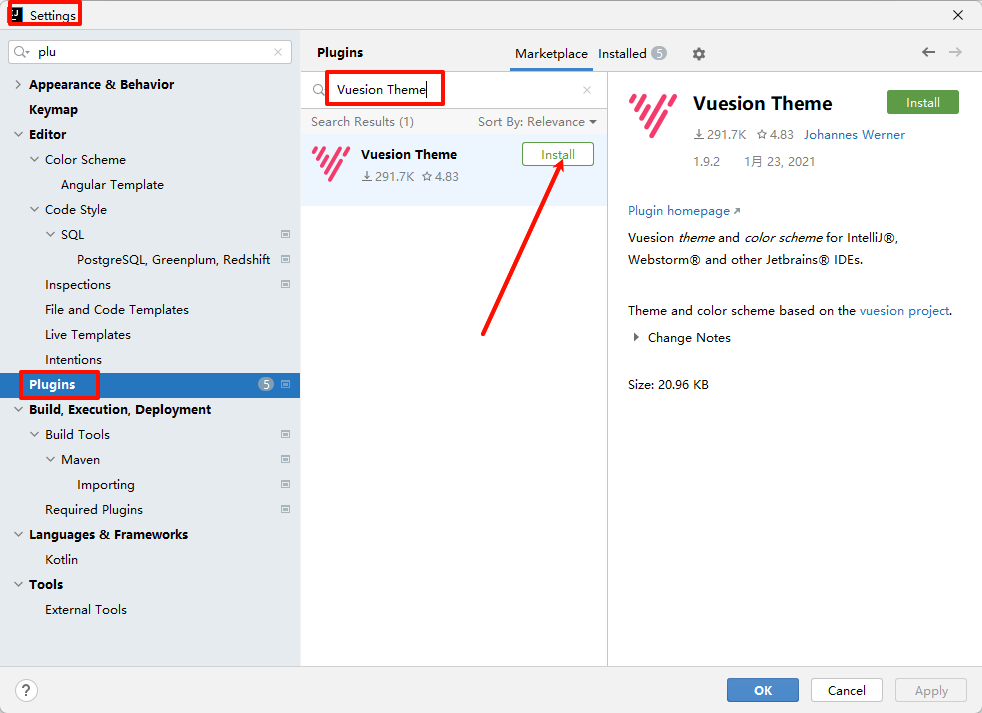The width and height of the screenshot is (982, 713).
Task: Click the Vuesion Theme logo in search results
Action: [331, 164]
